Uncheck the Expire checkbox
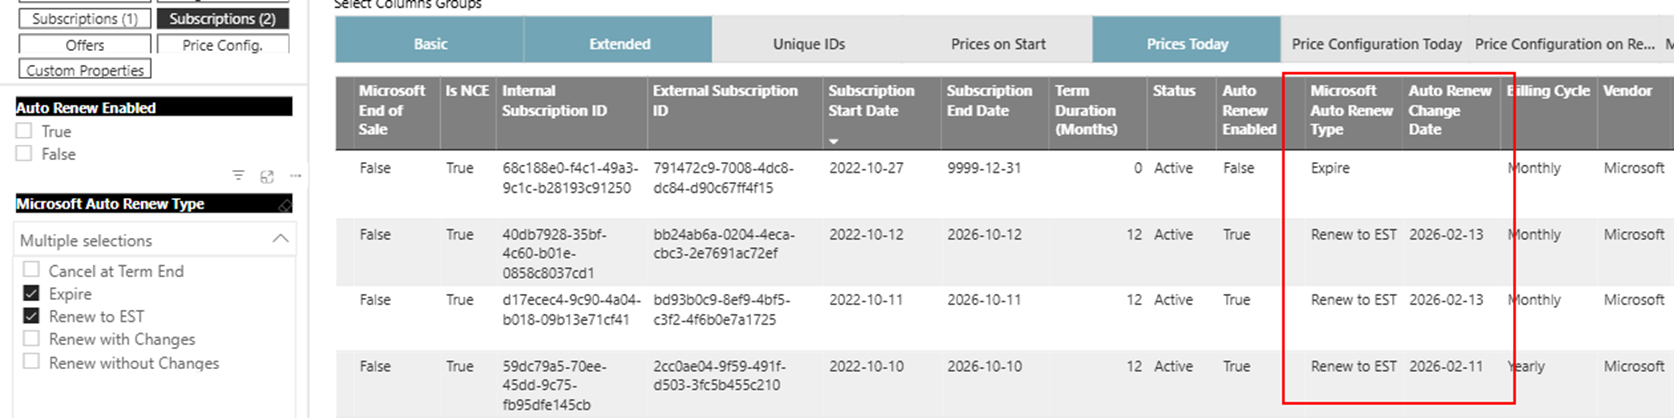The height and width of the screenshot is (418, 1674). pos(31,293)
